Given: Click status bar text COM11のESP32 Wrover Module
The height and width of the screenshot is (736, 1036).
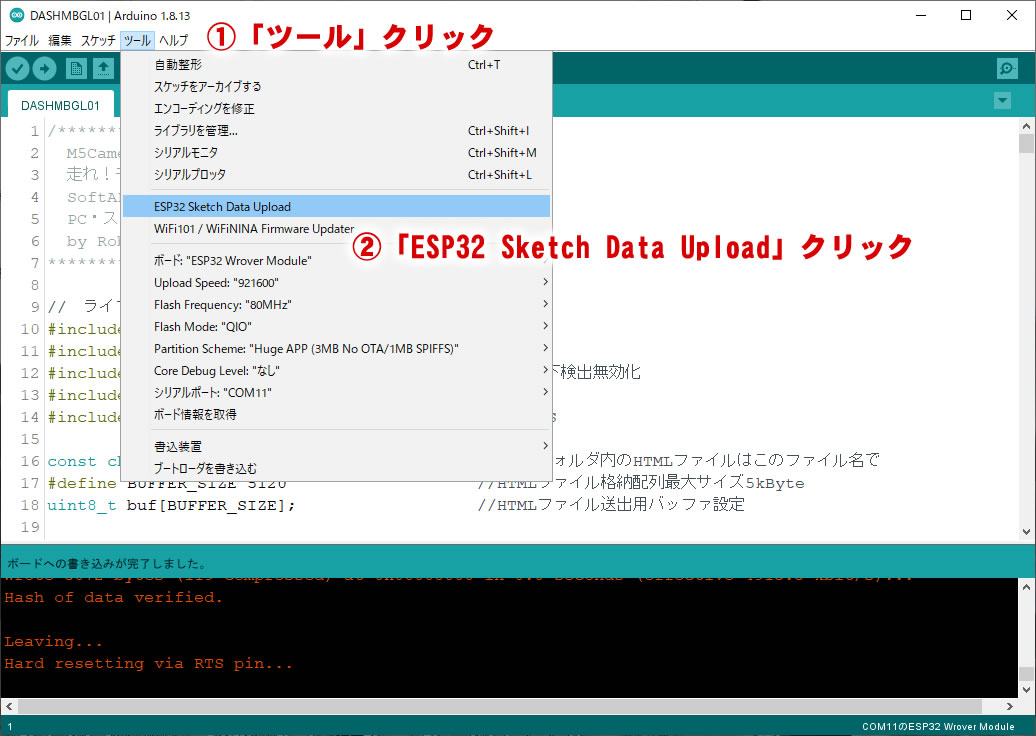Looking at the screenshot, I should coord(938,726).
